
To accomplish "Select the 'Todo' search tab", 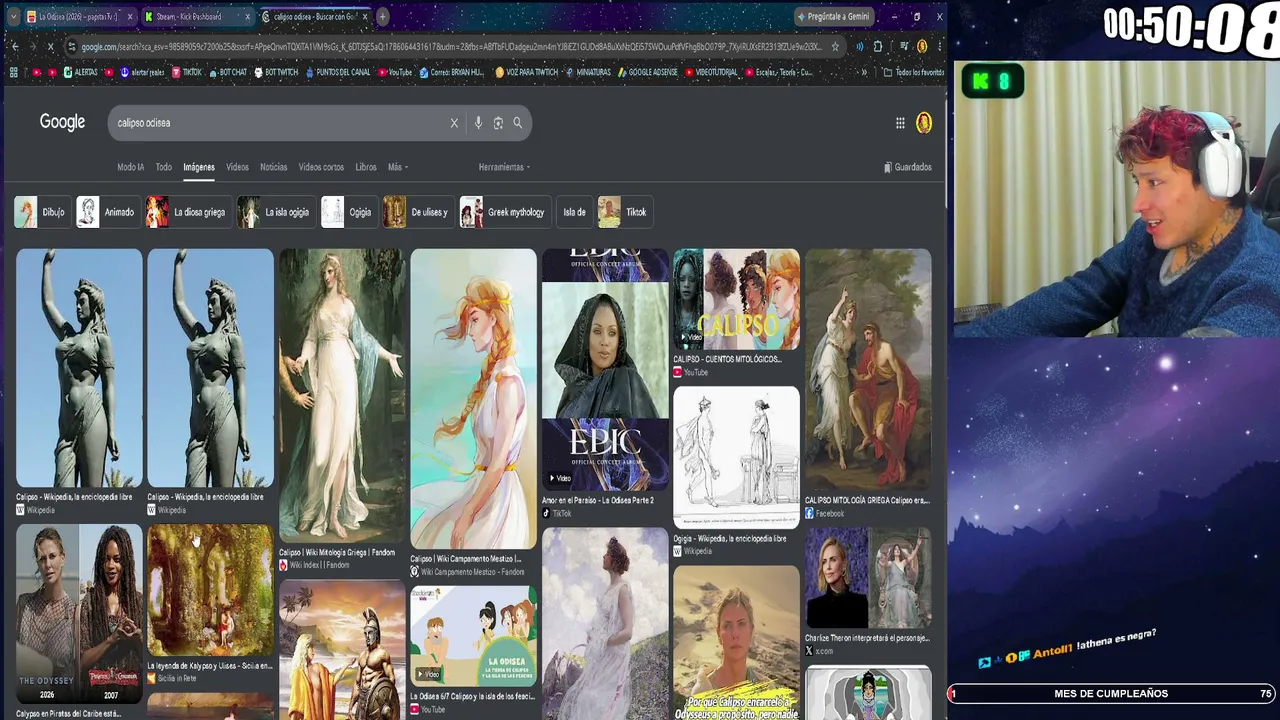I will (x=163, y=167).
